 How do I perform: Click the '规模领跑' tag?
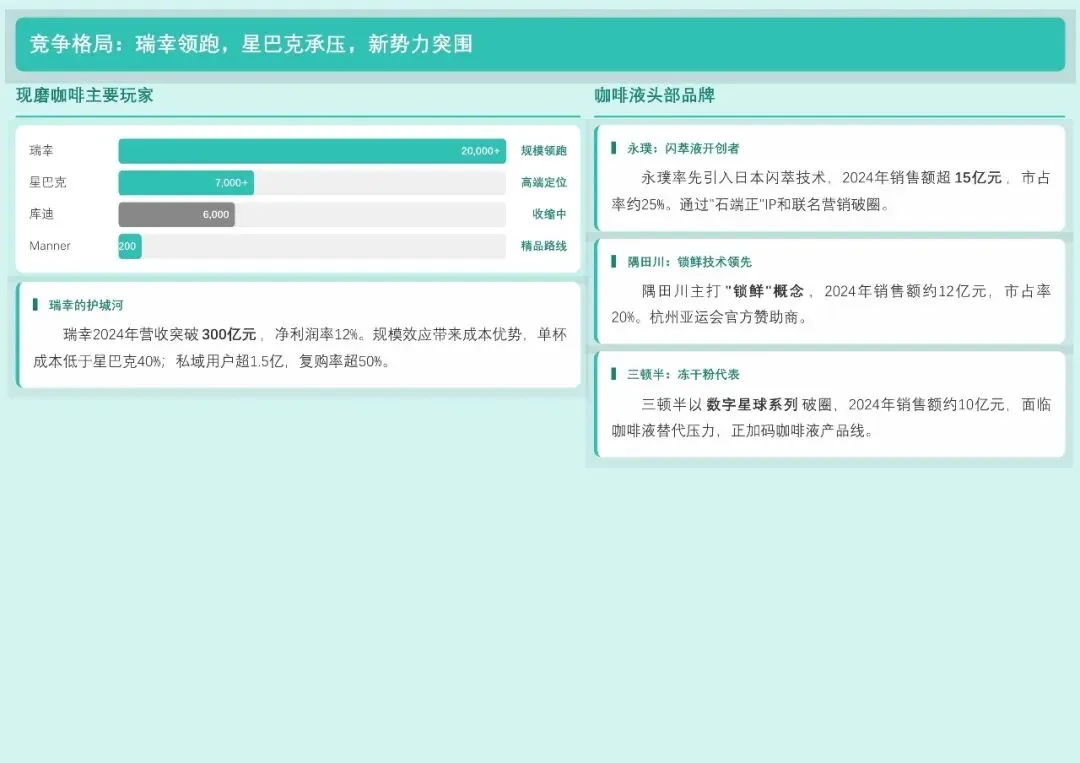click(543, 151)
